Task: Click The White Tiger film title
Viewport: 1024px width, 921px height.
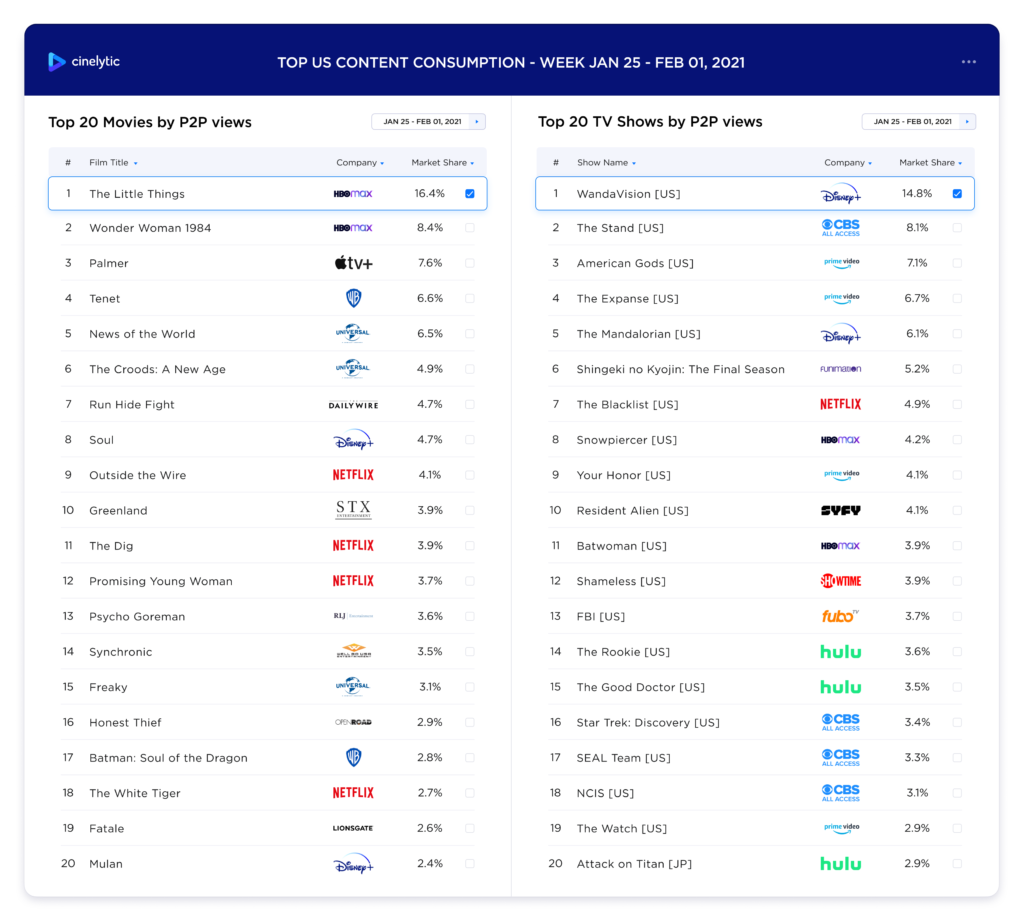Action: coord(135,793)
